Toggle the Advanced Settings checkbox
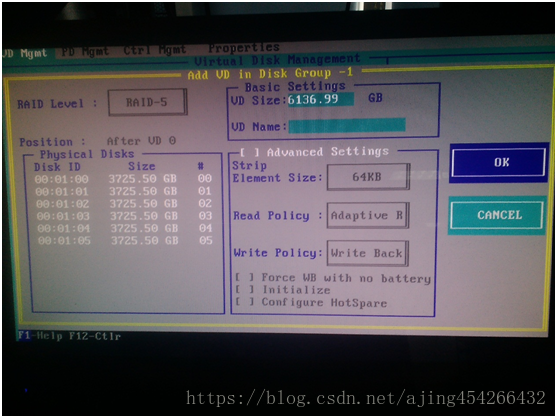Viewport: 557px width, 418px height. click(x=250, y=153)
